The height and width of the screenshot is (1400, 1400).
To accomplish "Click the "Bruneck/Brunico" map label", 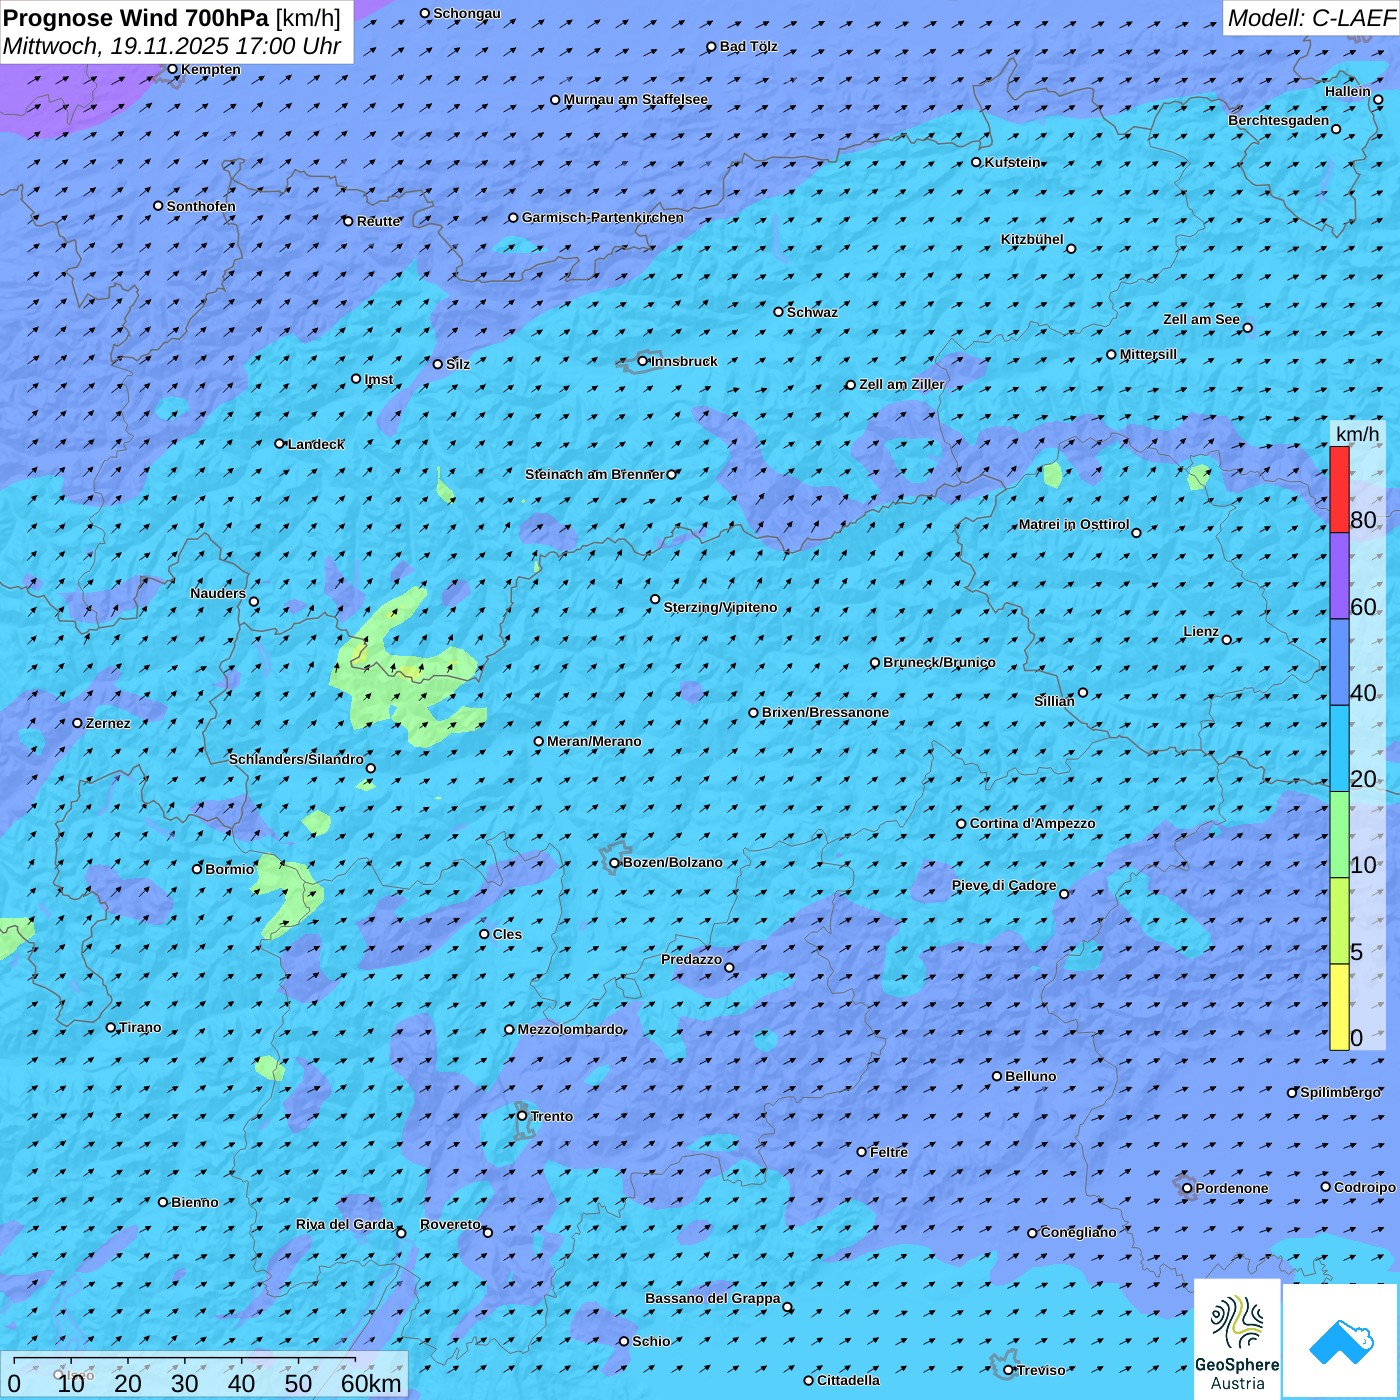I will point(939,662).
